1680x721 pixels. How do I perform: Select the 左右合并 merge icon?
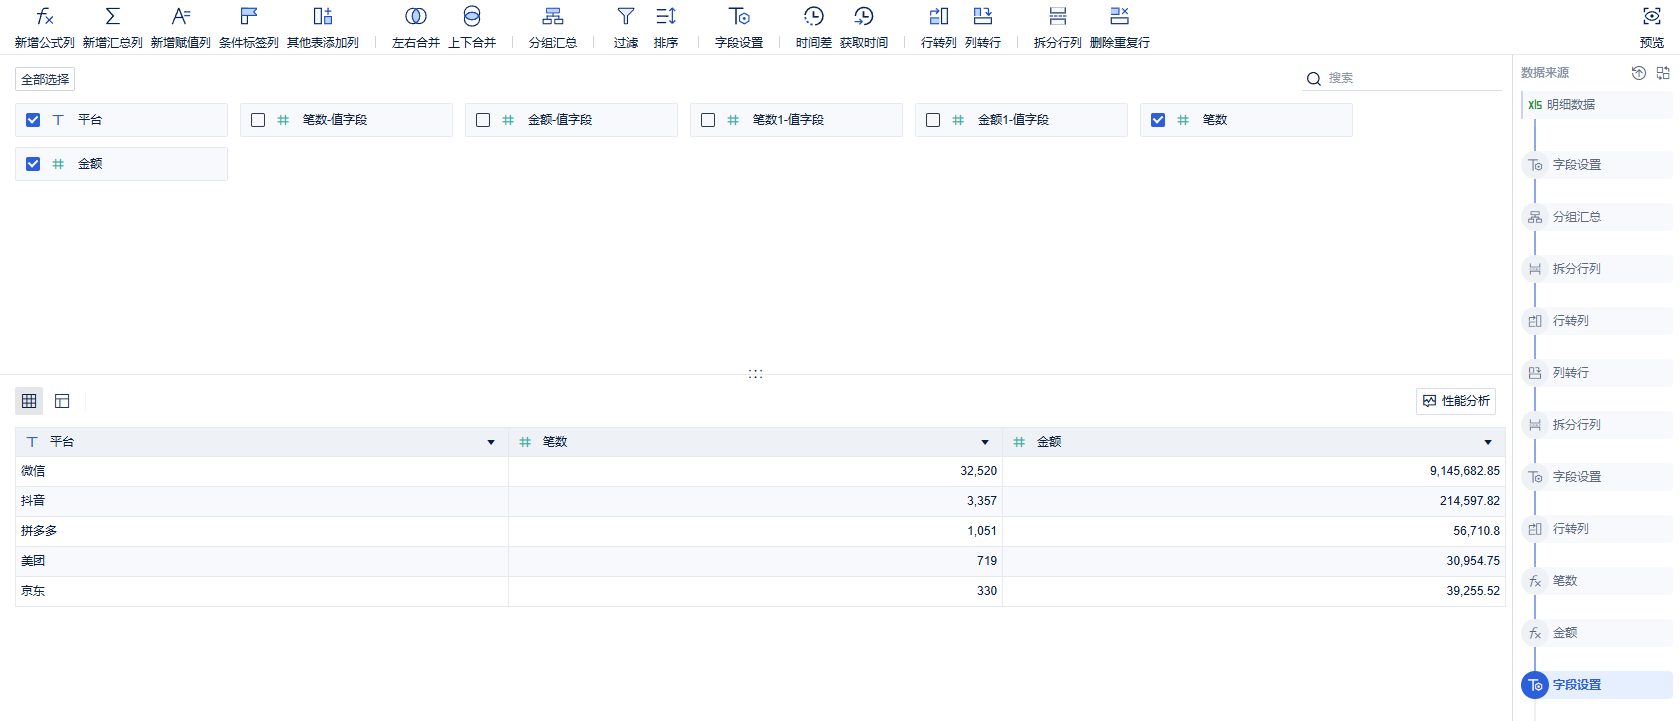click(x=415, y=17)
